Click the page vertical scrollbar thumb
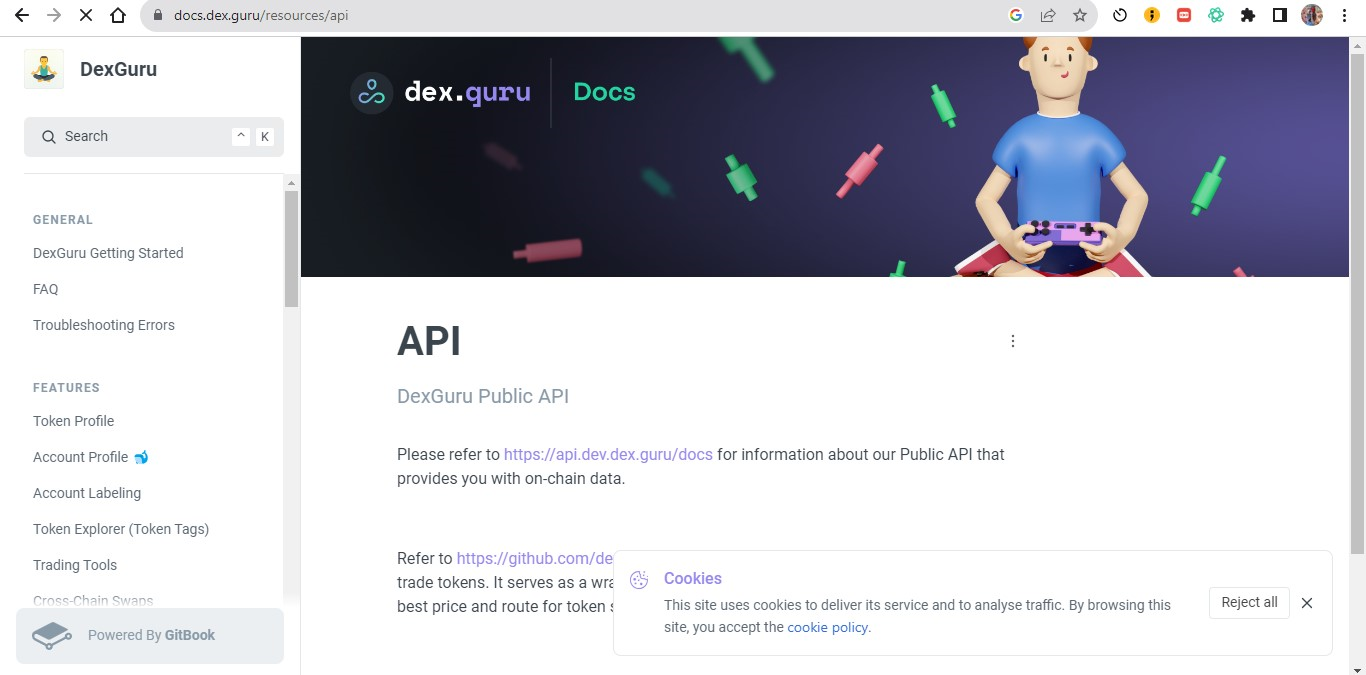1366x675 pixels. [x=1357, y=304]
